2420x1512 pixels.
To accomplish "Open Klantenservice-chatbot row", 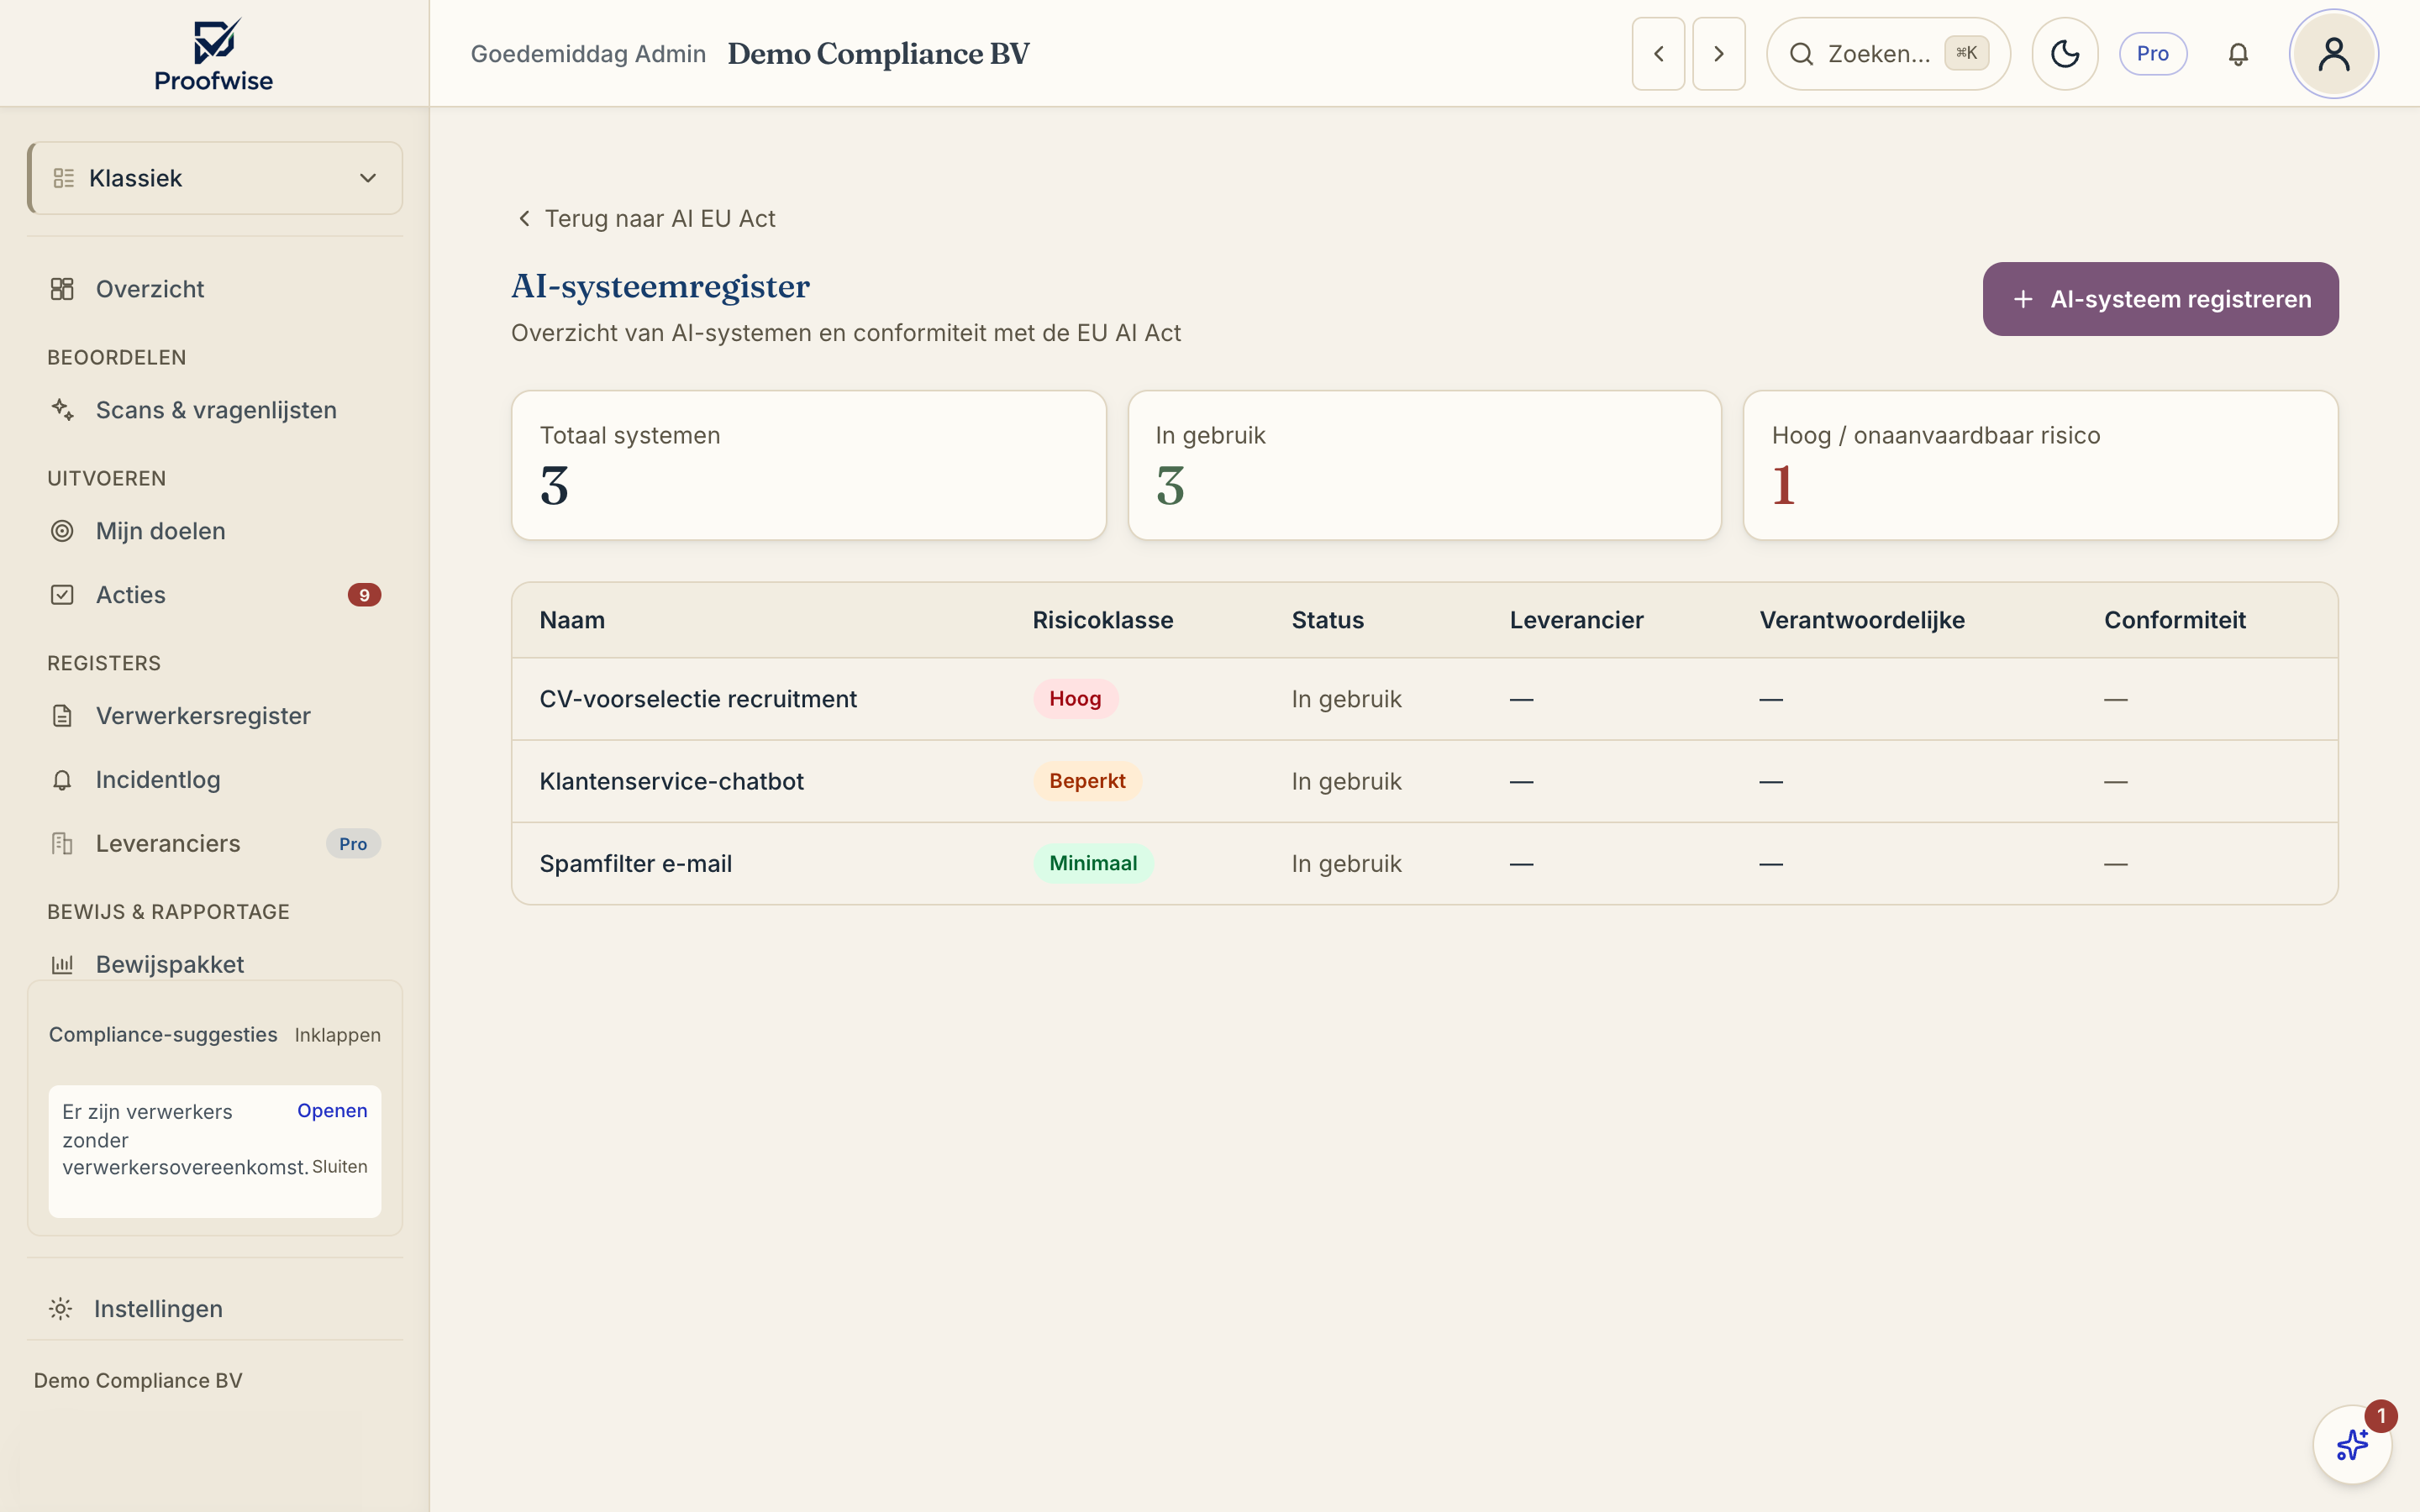I will tap(1424, 781).
